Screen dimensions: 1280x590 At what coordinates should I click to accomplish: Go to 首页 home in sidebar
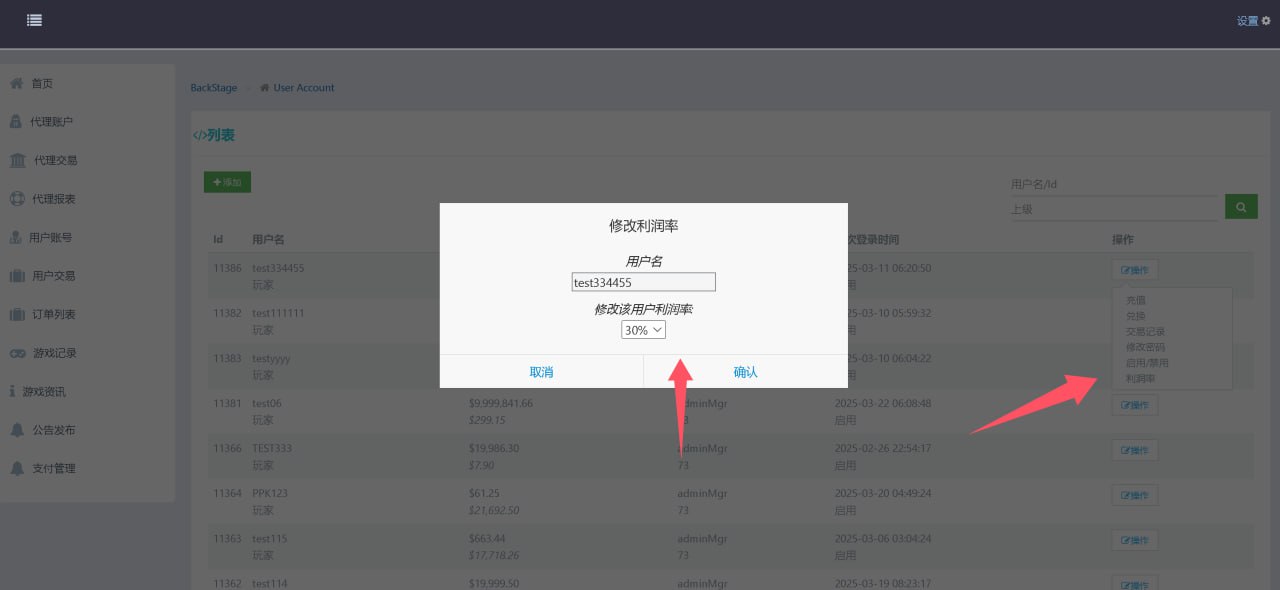click(41, 84)
